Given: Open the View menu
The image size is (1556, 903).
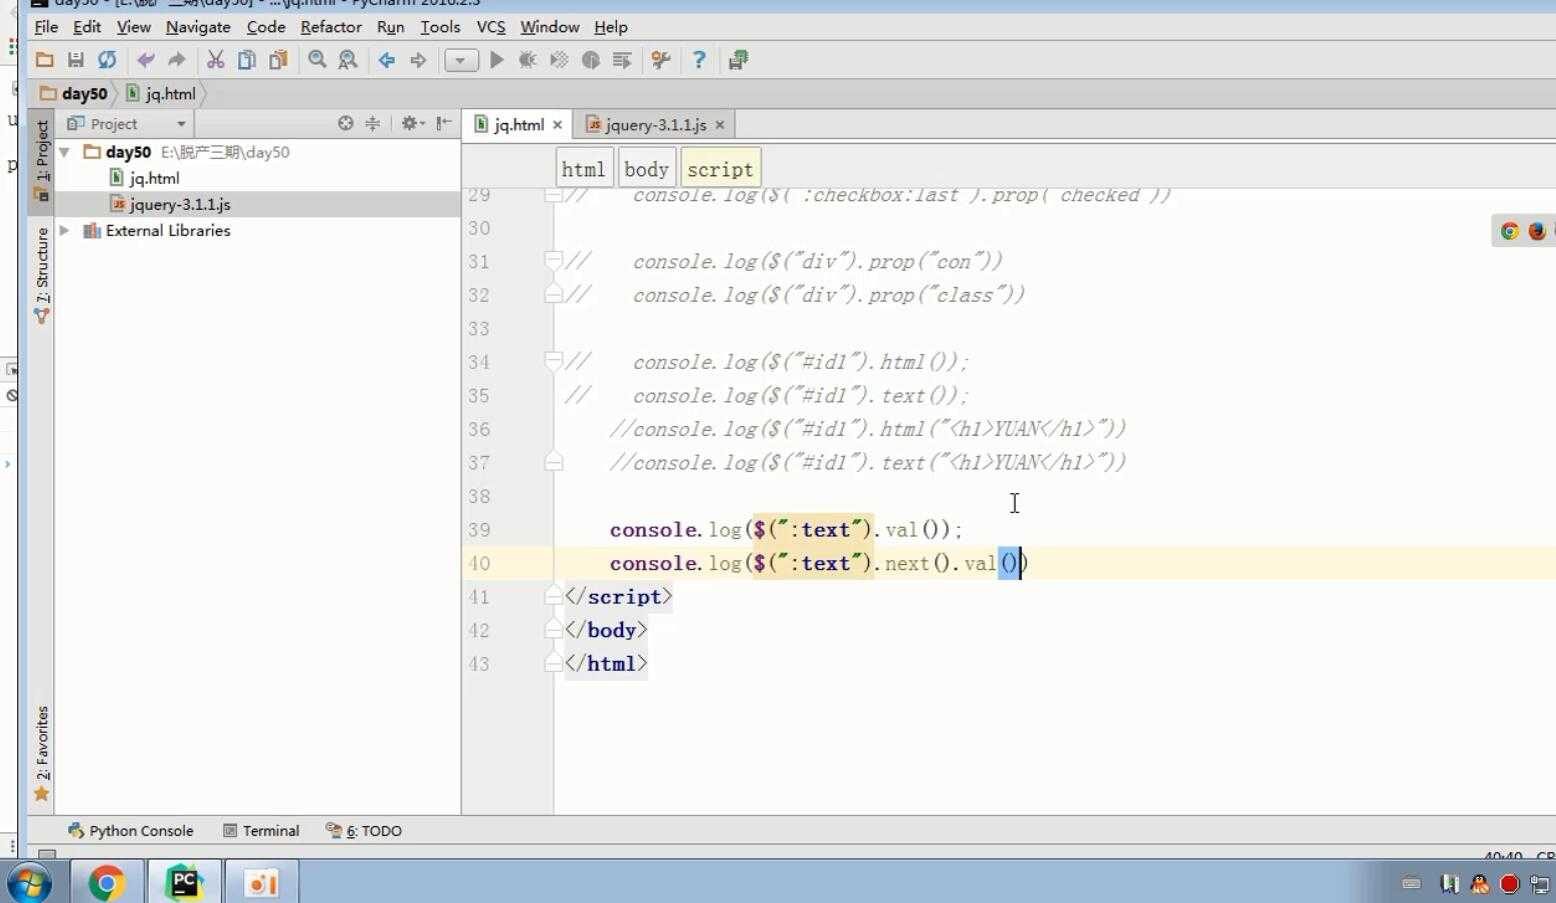Looking at the screenshot, I should 133,27.
